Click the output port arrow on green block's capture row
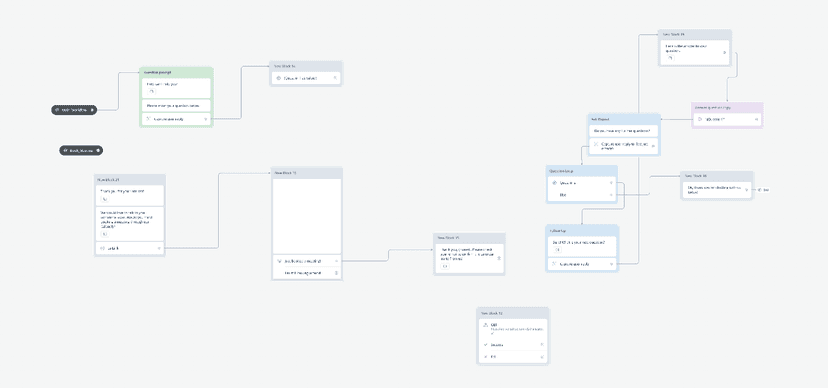The height and width of the screenshot is (388, 828). (205, 119)
